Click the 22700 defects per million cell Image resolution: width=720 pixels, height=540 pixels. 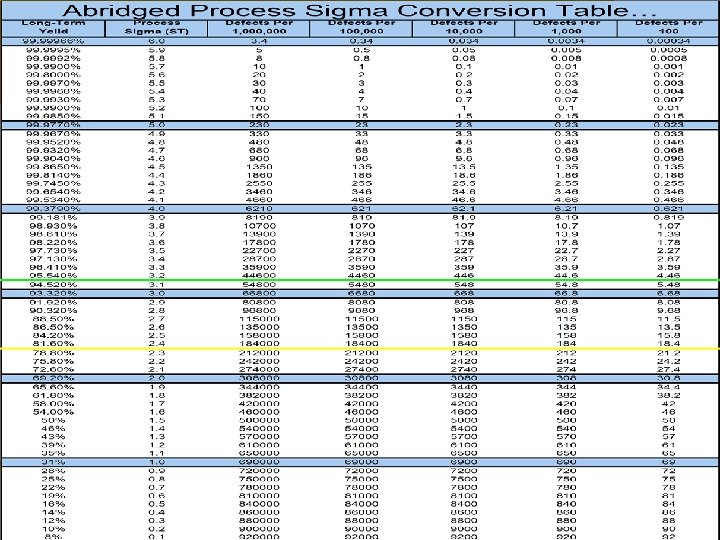pyautogui.click(x=259, y=251)
